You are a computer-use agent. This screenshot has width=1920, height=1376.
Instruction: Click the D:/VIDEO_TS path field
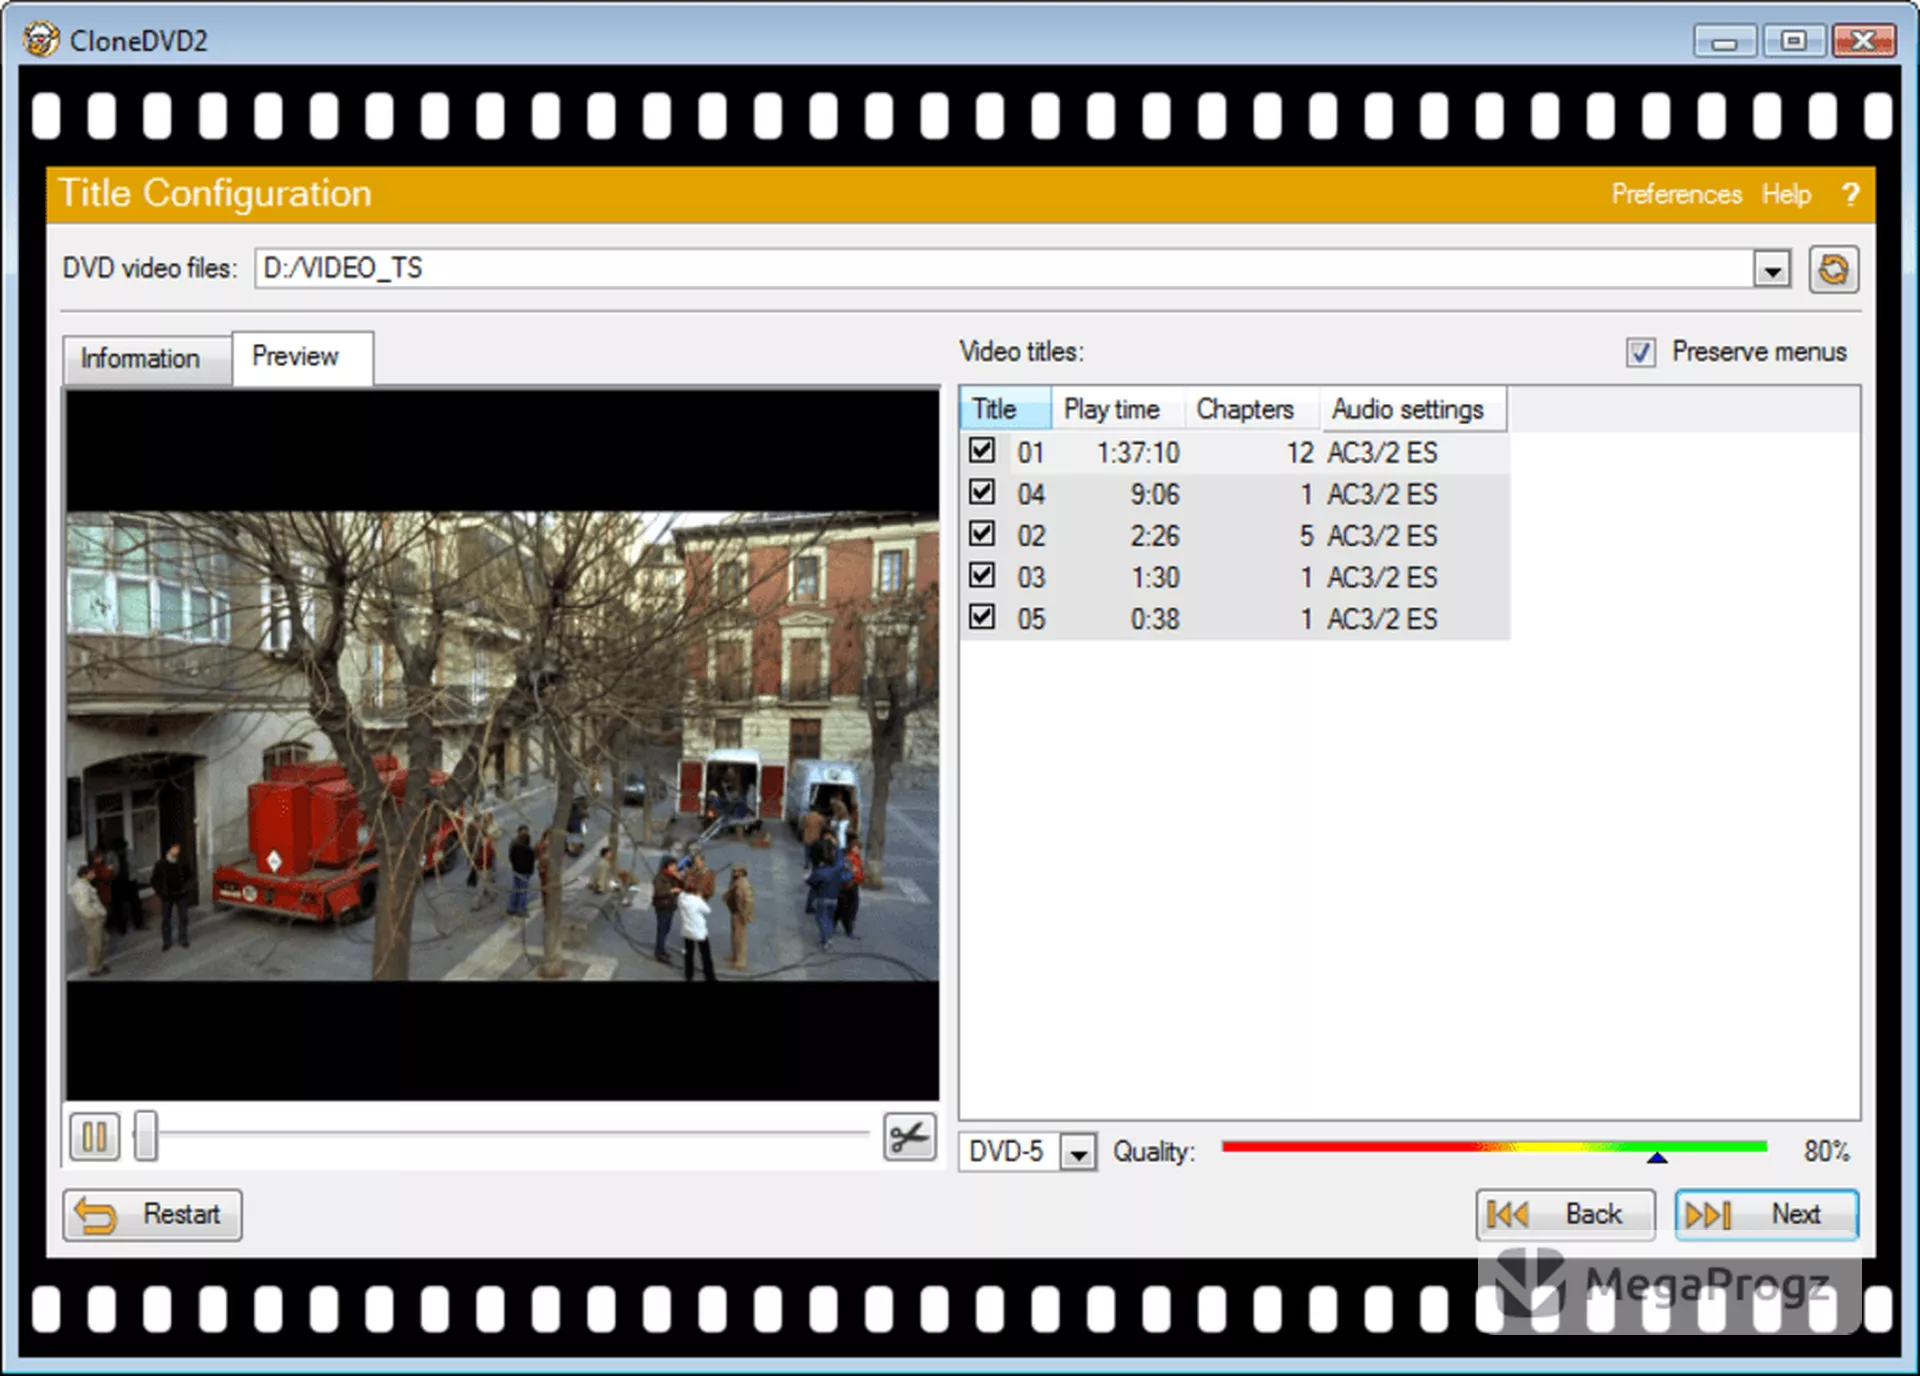[x=1004, y=269]
